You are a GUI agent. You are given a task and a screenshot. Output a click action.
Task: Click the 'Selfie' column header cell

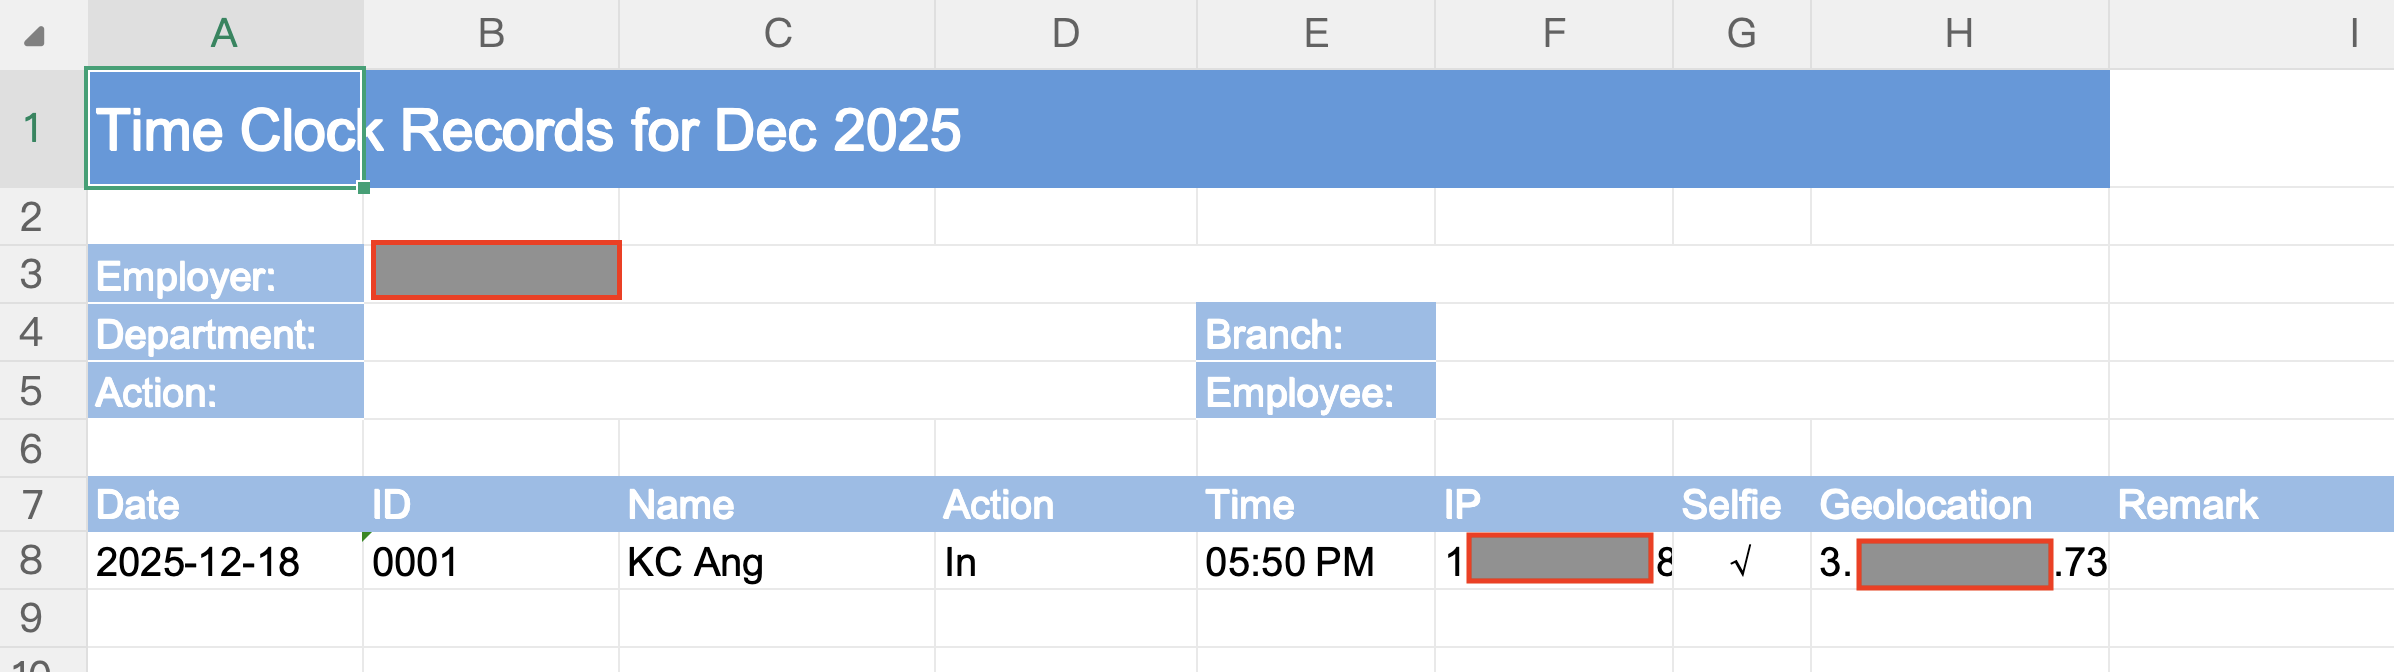click(1741, 505)
